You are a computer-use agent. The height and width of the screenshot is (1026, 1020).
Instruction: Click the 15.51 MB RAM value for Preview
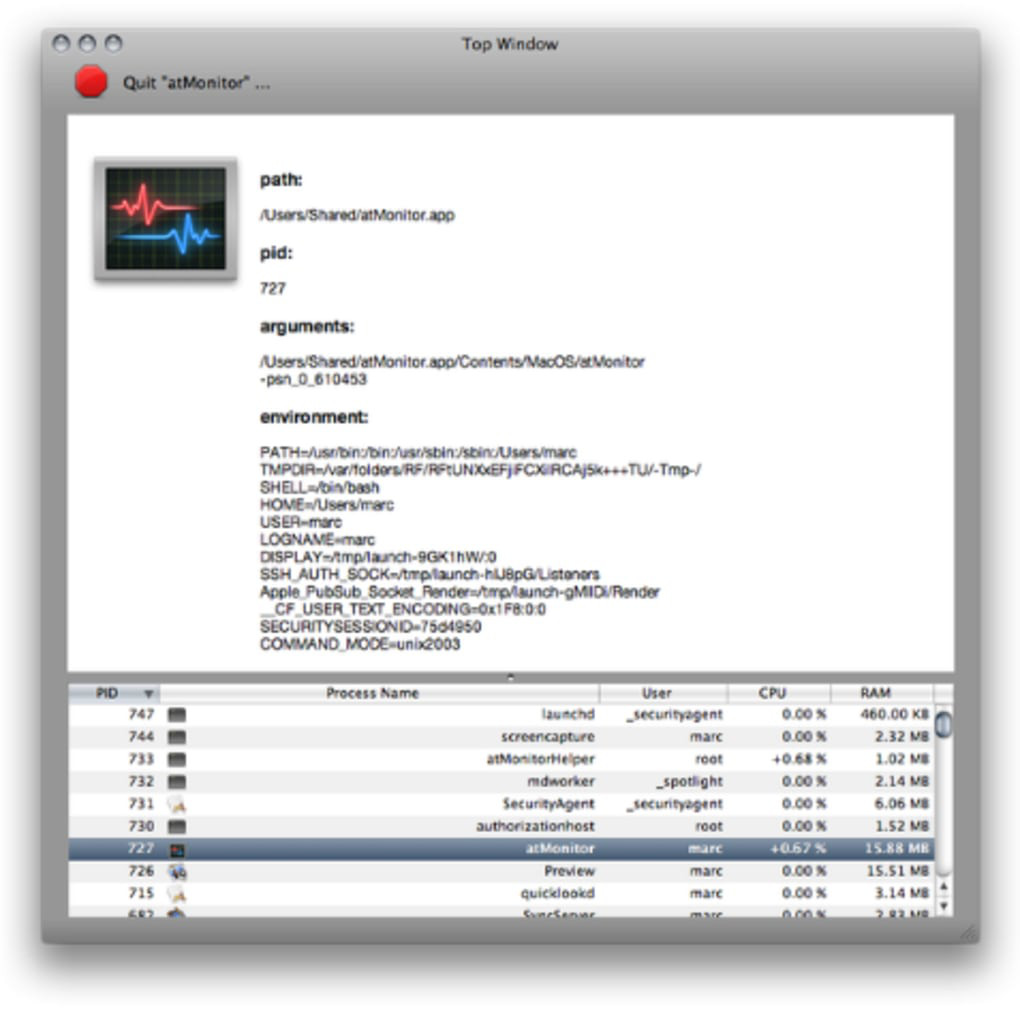click(898, 871)
